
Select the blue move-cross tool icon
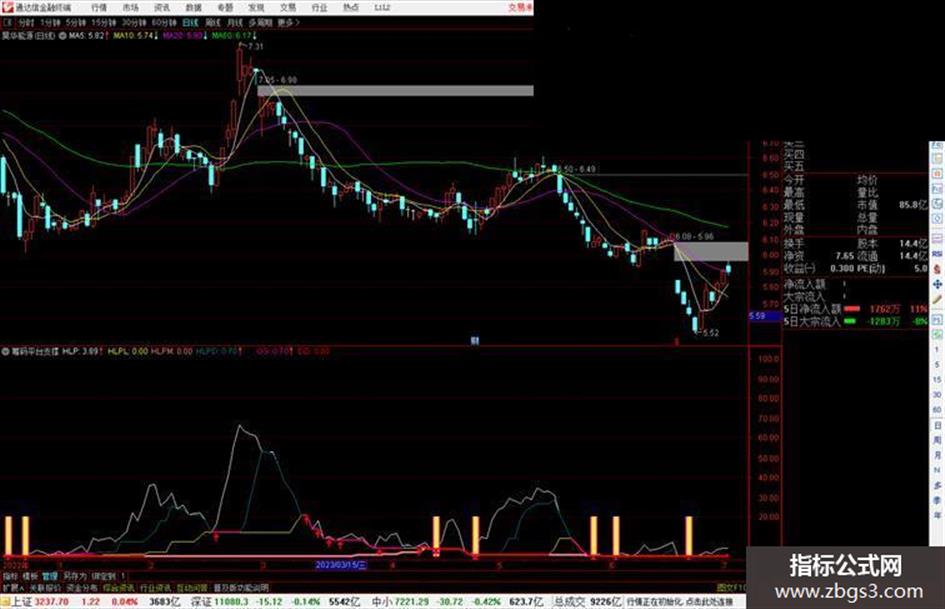coord(937,284)
